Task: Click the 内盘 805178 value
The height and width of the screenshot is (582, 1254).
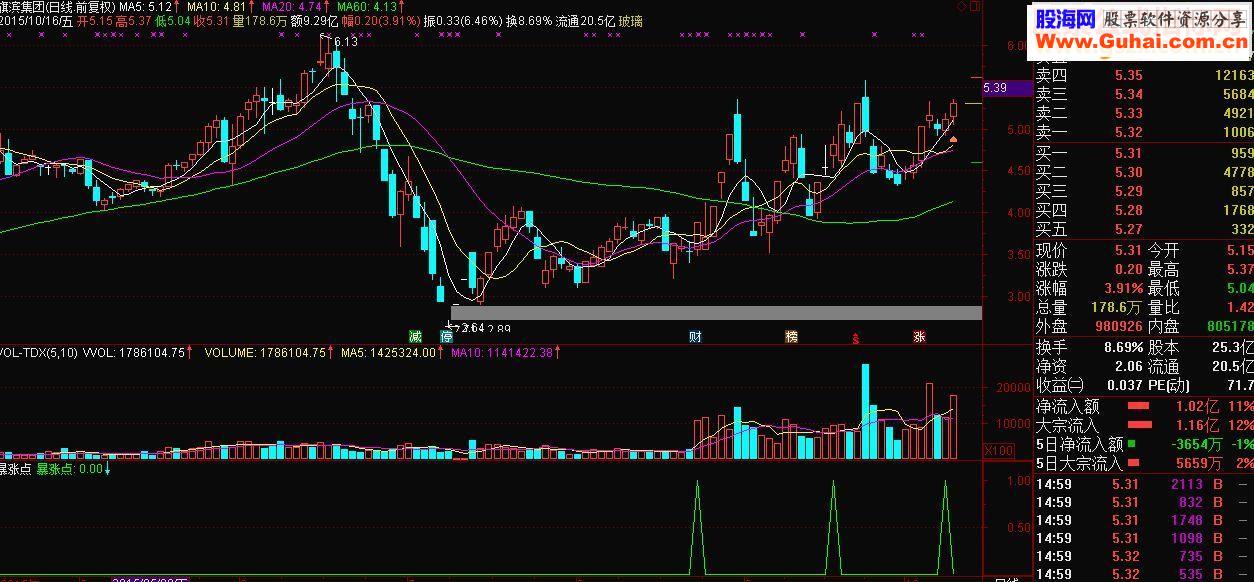Action: pyautogui.click(x=1229, y=326)
